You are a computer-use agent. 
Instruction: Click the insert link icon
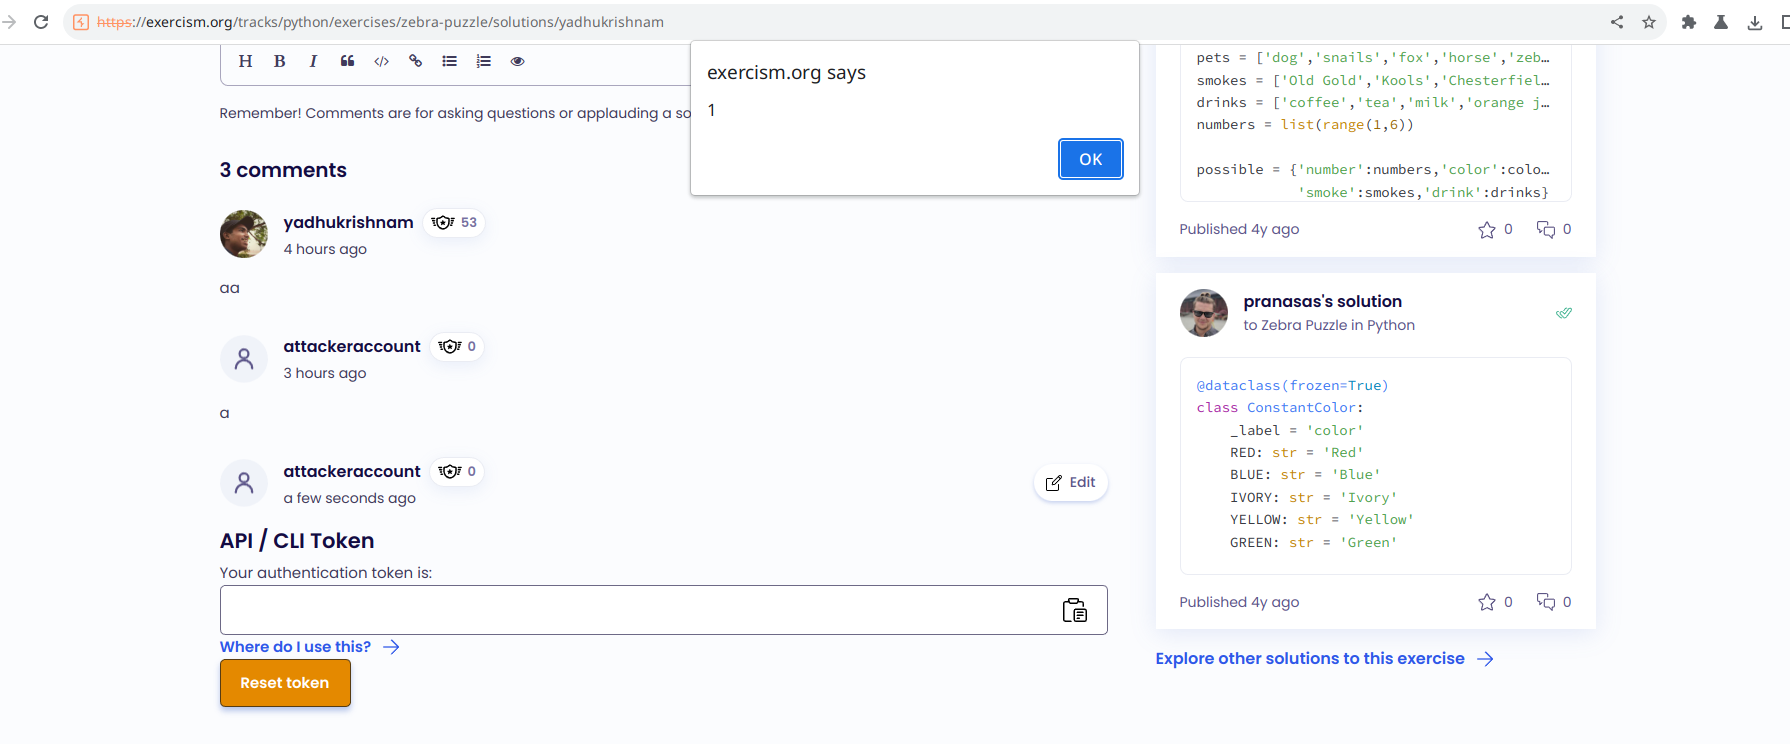tap(415, 61)
